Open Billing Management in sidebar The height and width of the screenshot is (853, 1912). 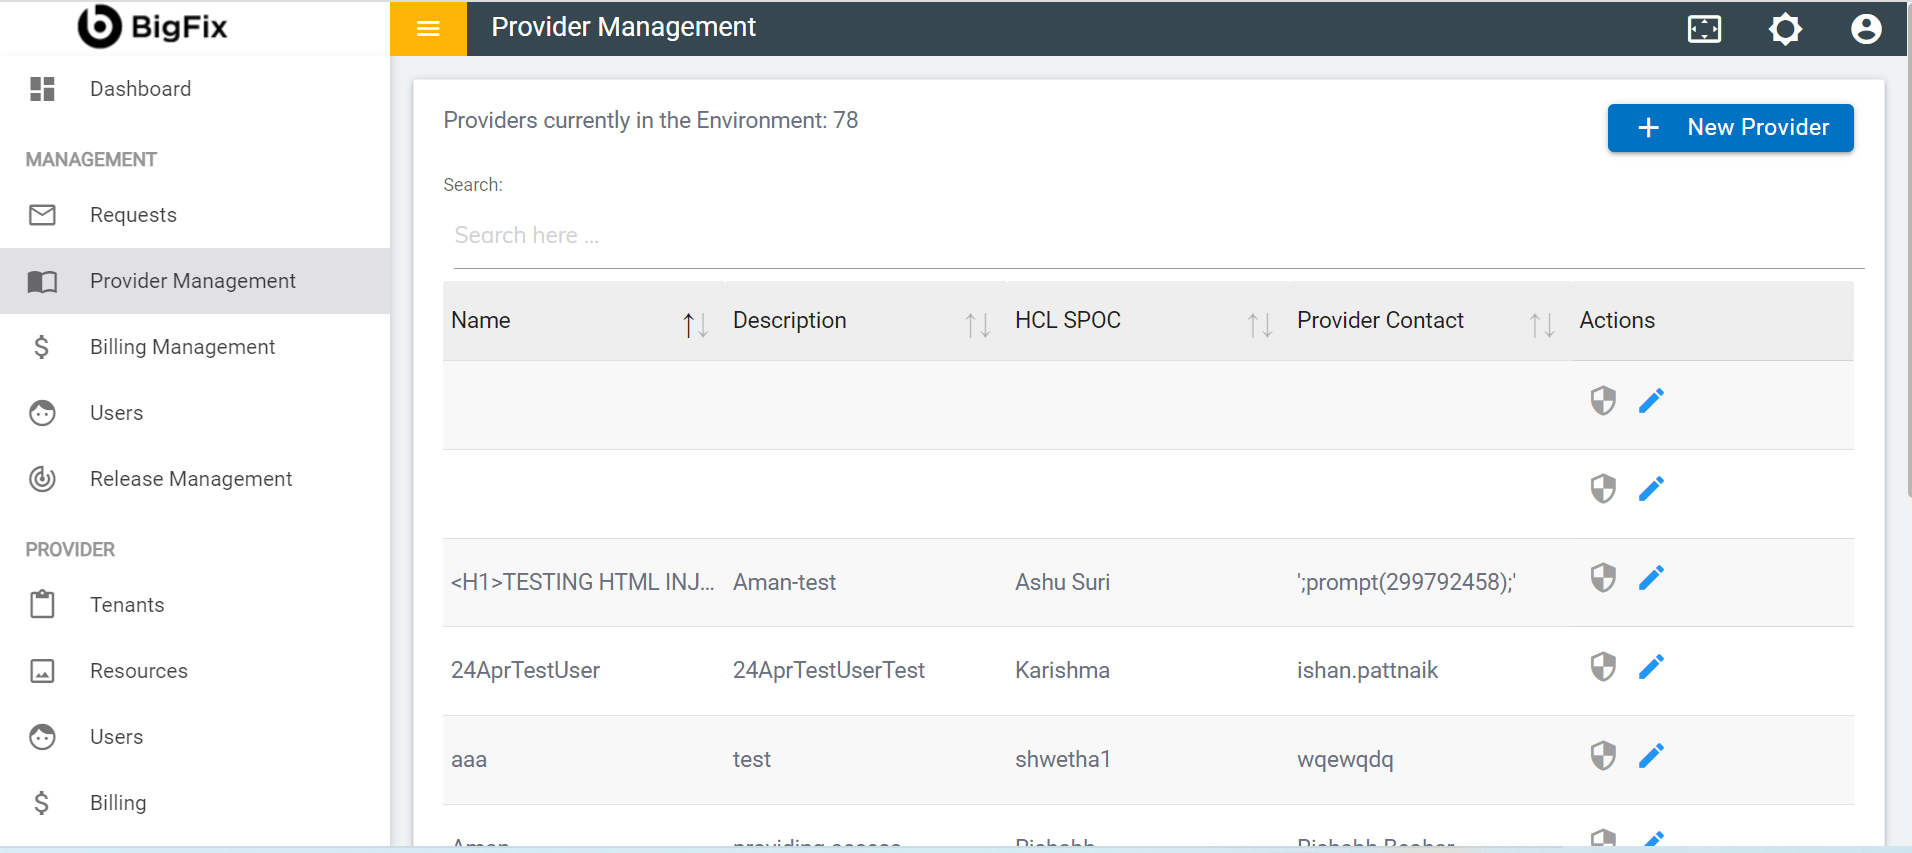(195, 347)
